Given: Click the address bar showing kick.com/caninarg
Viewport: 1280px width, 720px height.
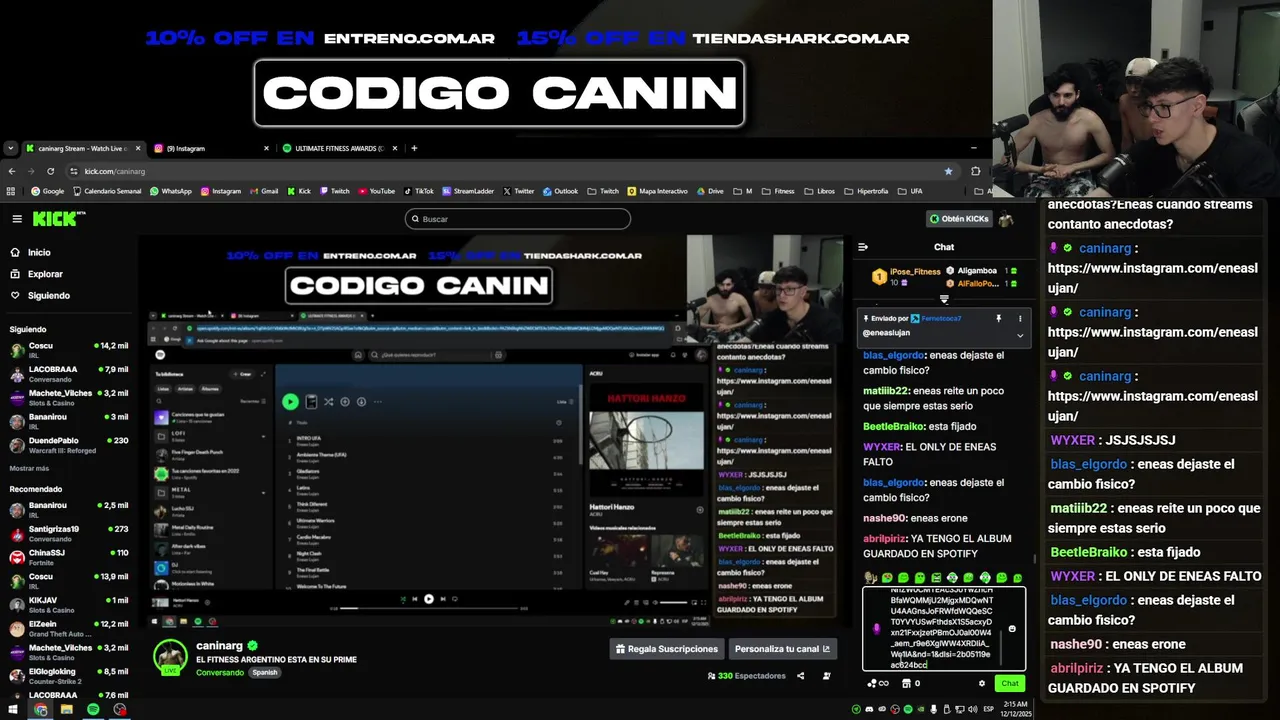Looking at the screenshot, I should [x=510, y=171].
